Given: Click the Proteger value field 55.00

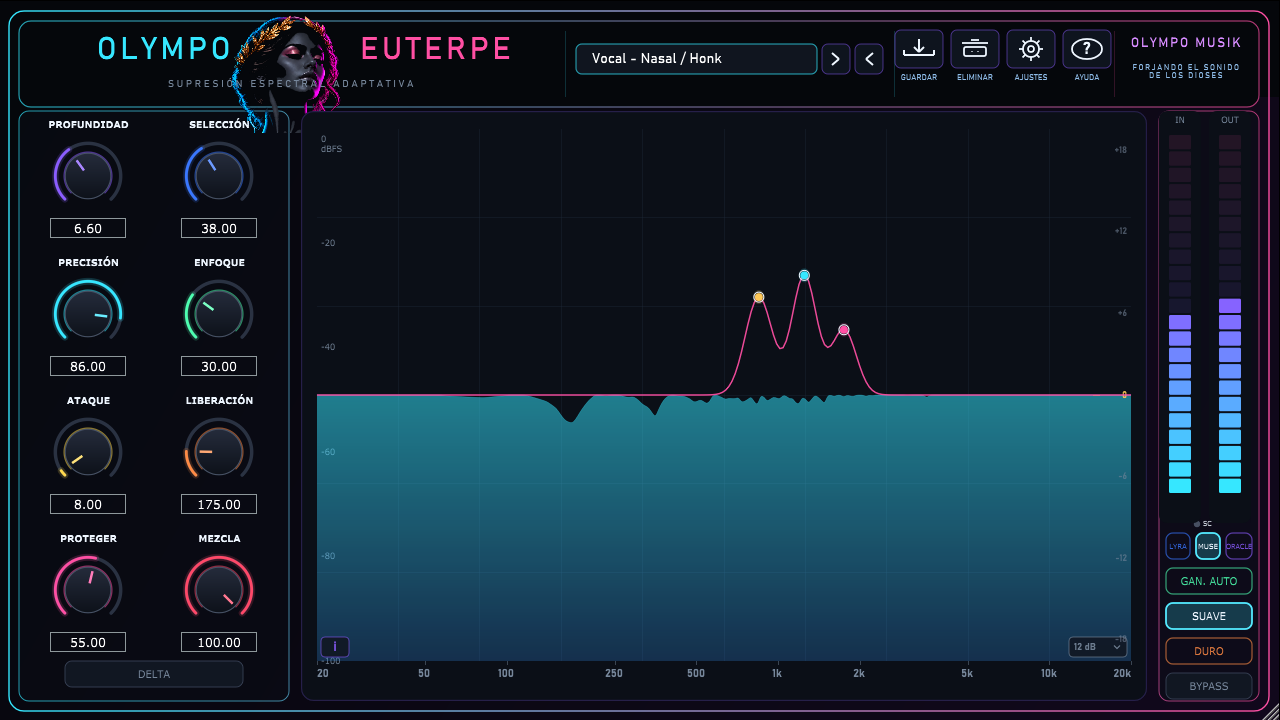Looking at the screenshot, I should tap(88, 642).
